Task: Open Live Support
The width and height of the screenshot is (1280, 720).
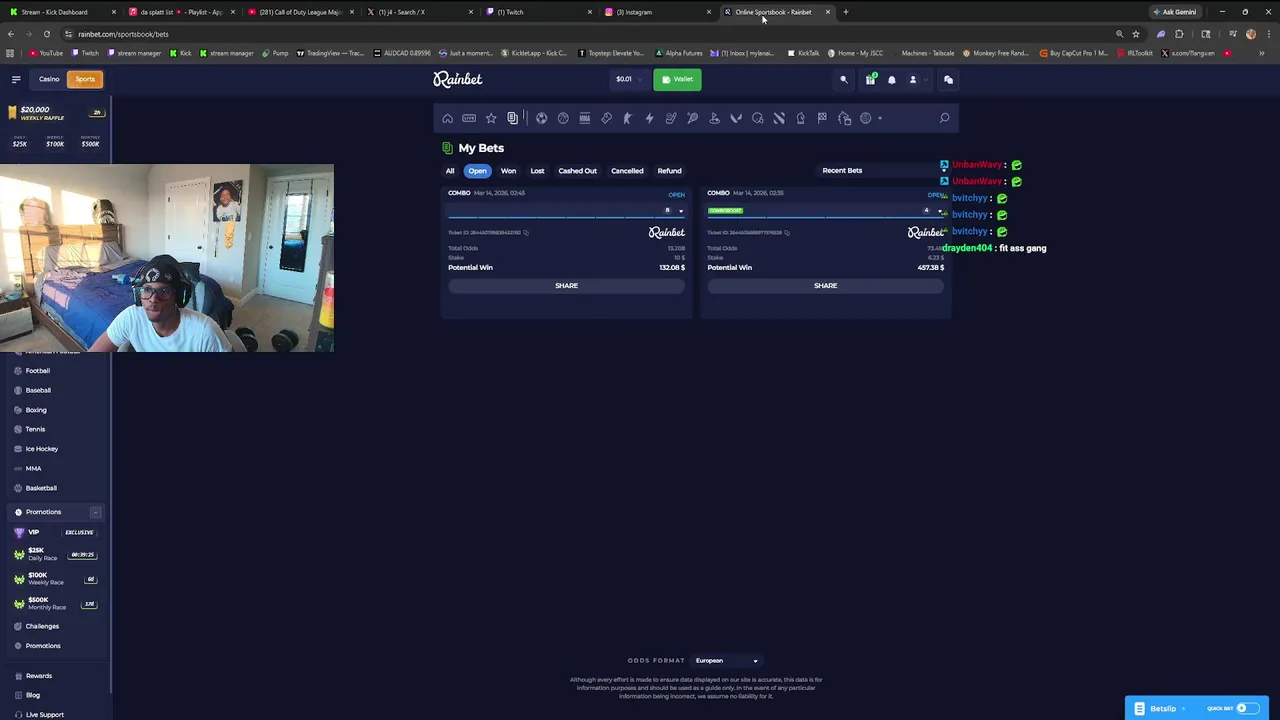Action: [44, 714]
